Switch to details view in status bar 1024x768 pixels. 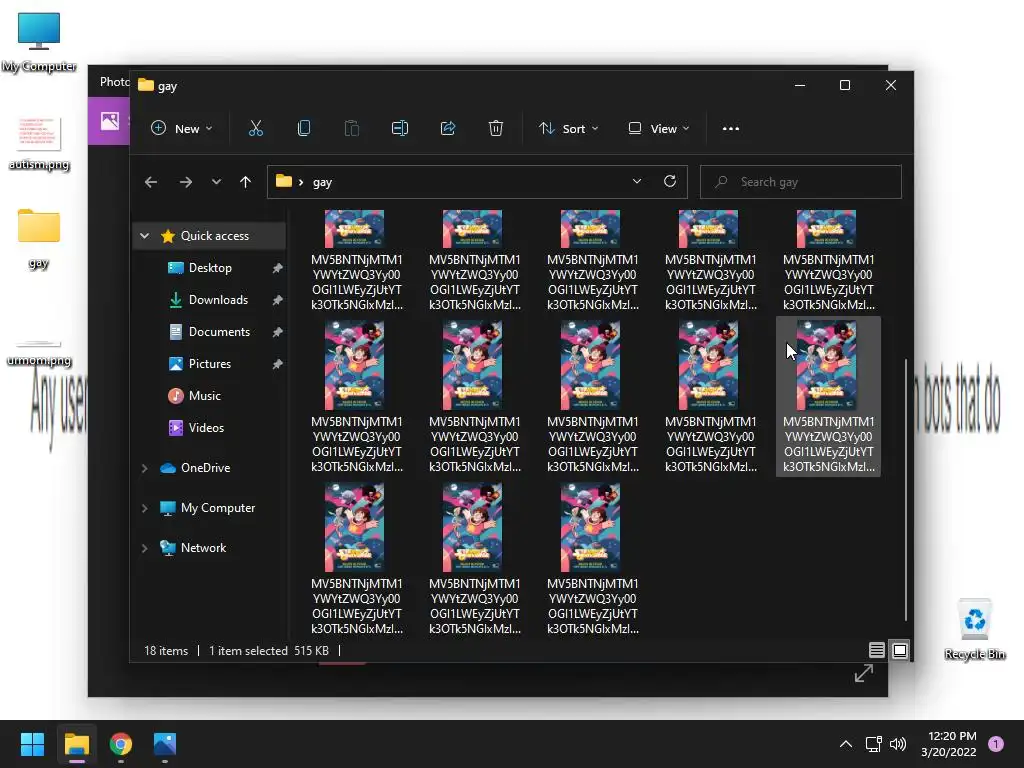876,650
